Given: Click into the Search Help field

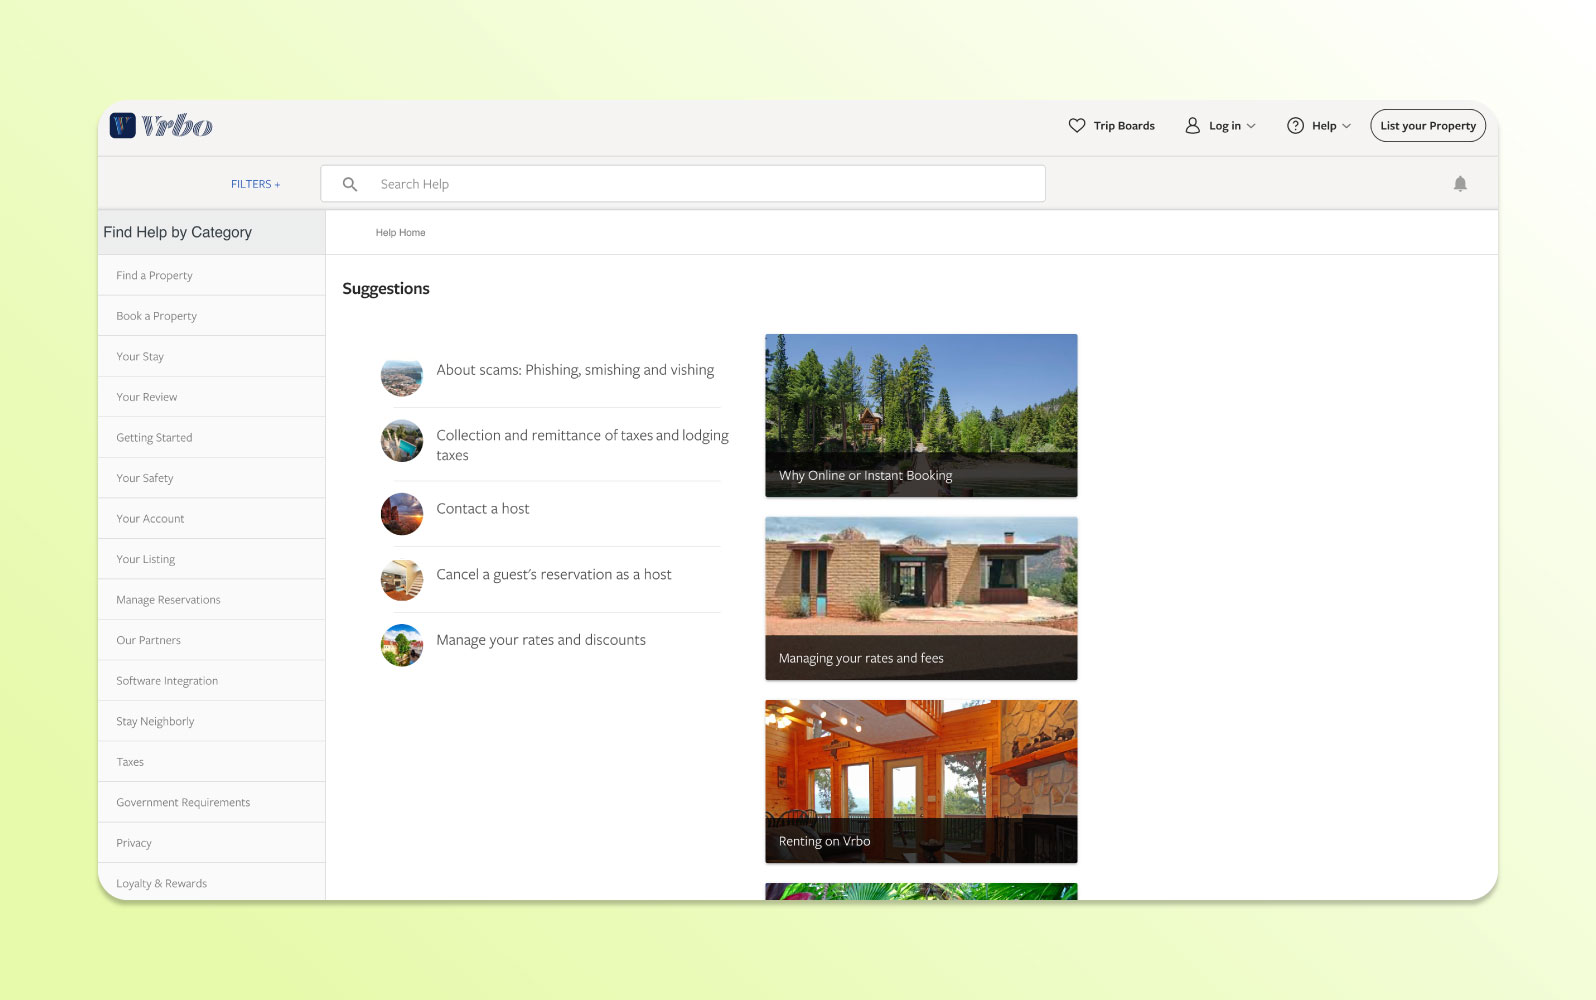Looking at the screenshot, I should click(700, 184).
